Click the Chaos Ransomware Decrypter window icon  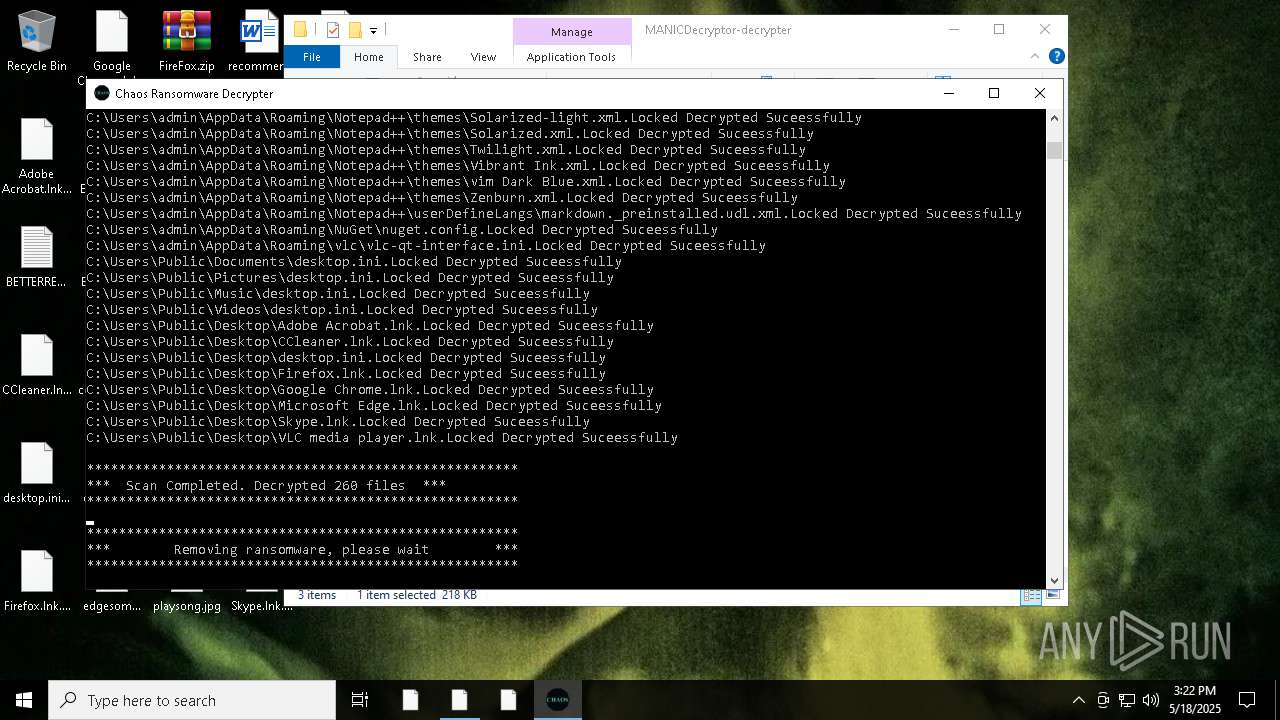(x=102, y=93)
